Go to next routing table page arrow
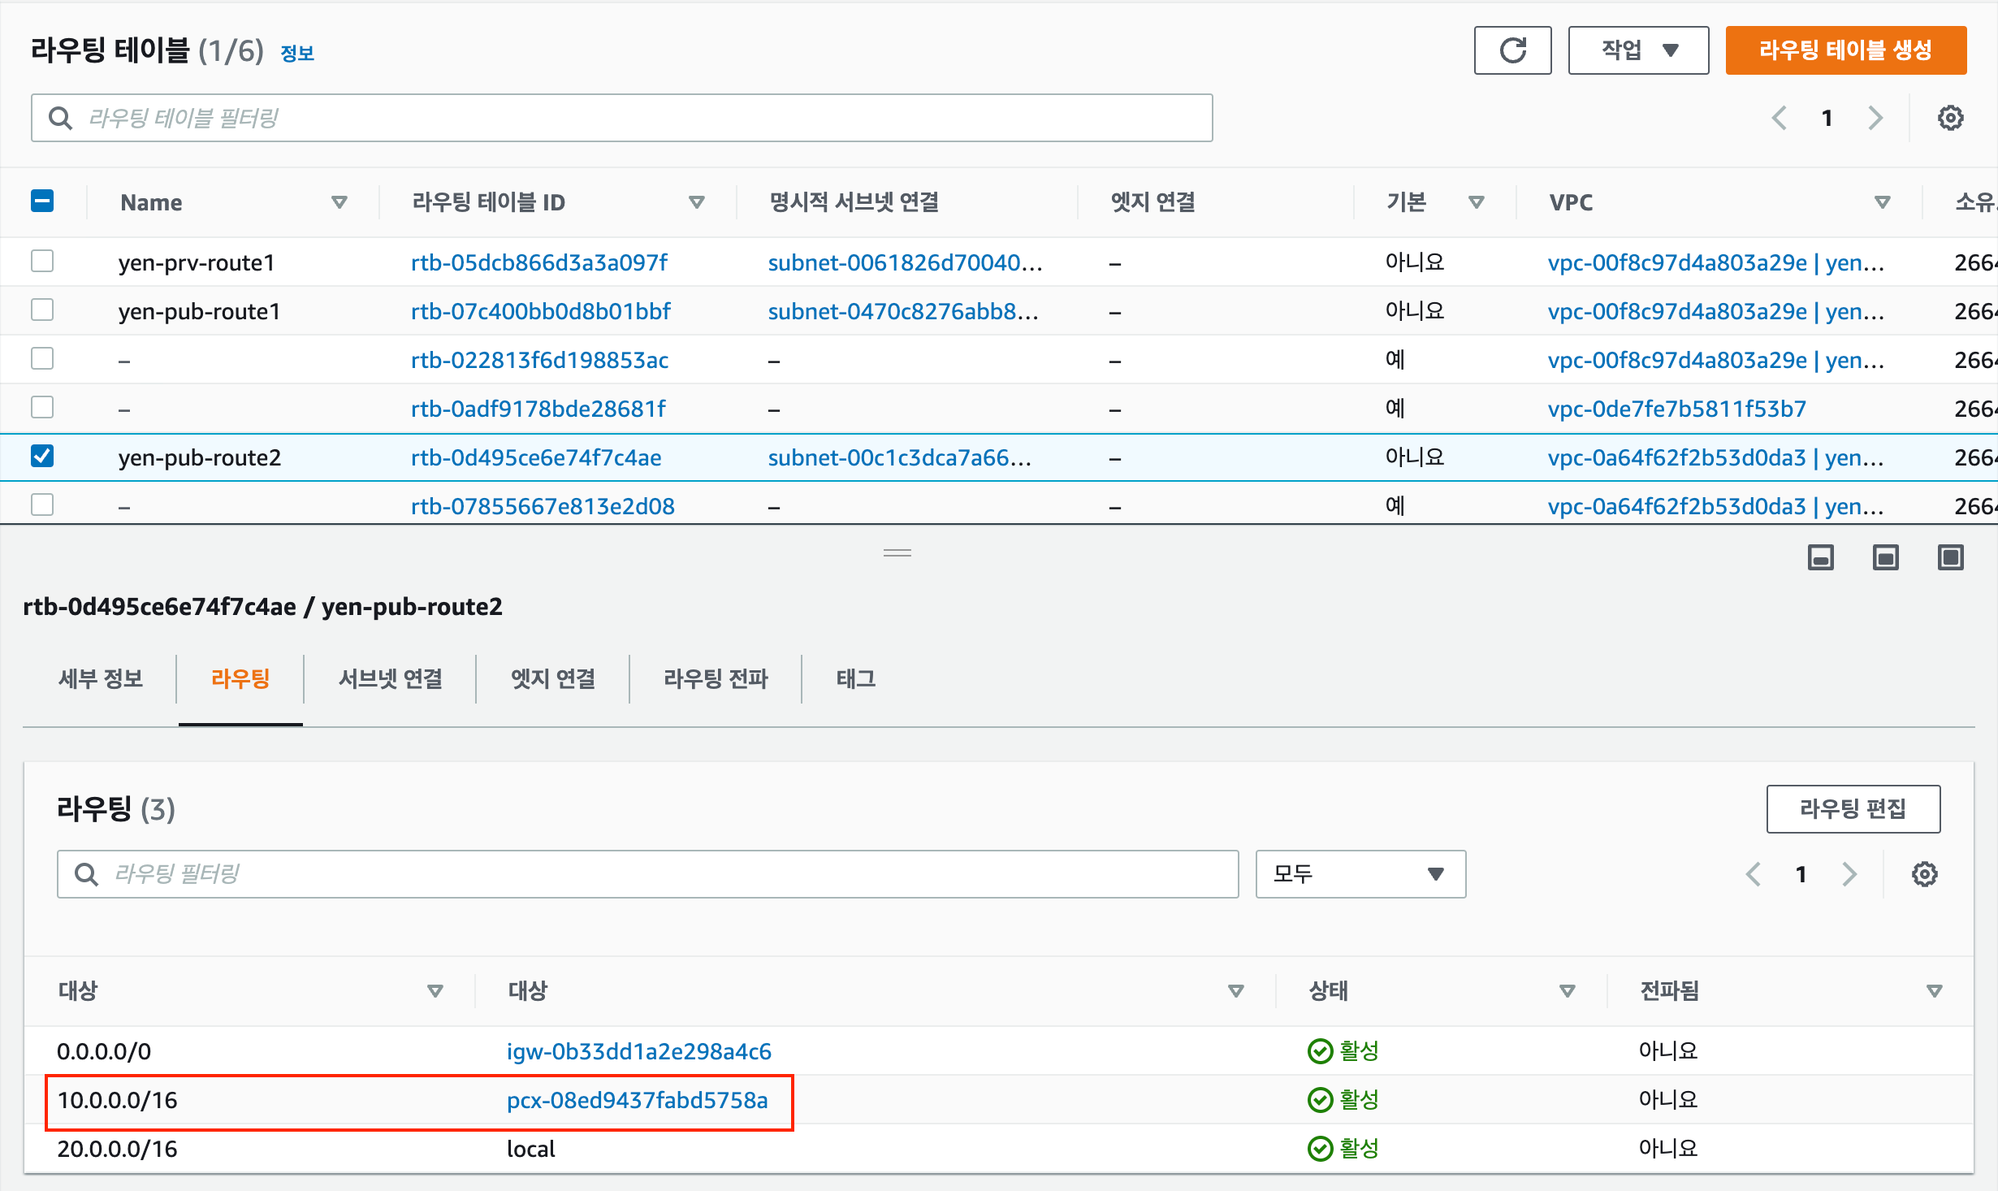This screenshot has height=1191, width=1998. click(x=1875, y=118)
